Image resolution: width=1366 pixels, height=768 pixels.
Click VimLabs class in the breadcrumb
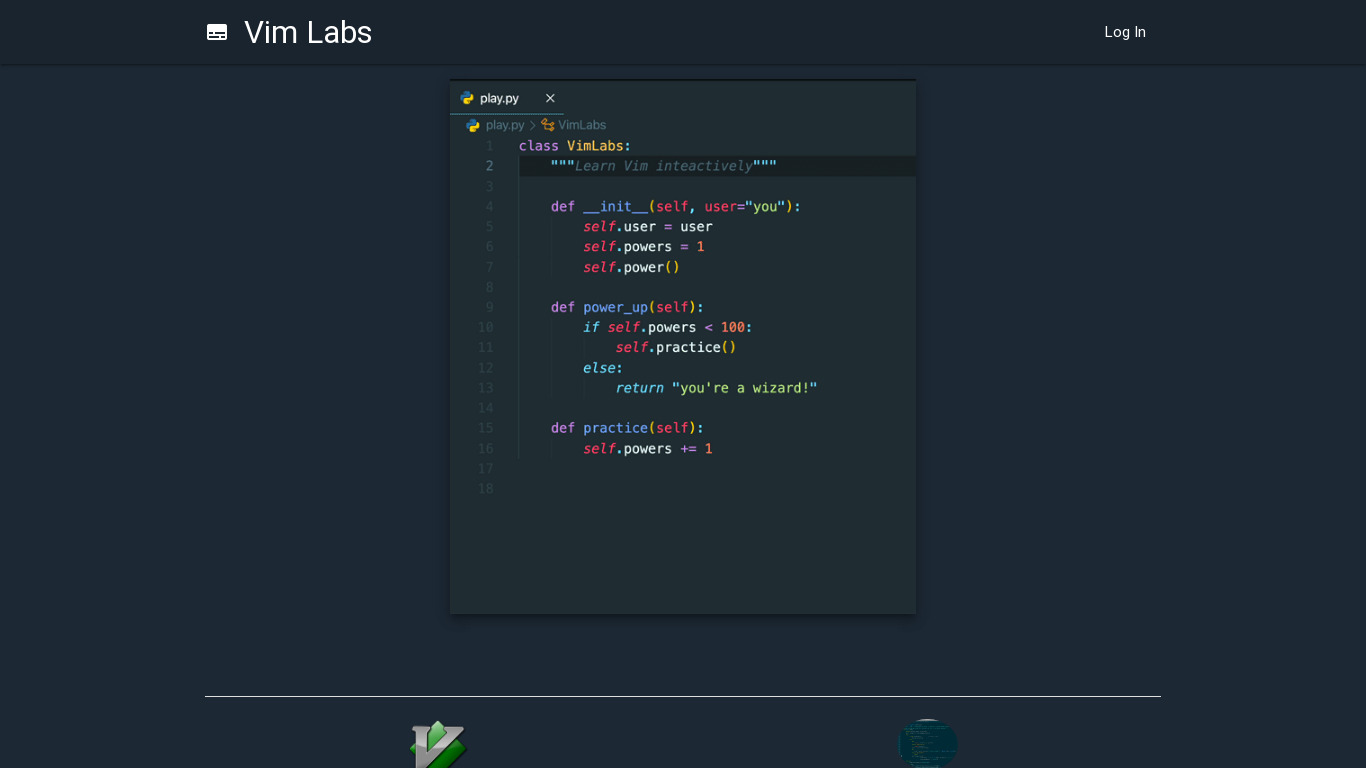582,125
